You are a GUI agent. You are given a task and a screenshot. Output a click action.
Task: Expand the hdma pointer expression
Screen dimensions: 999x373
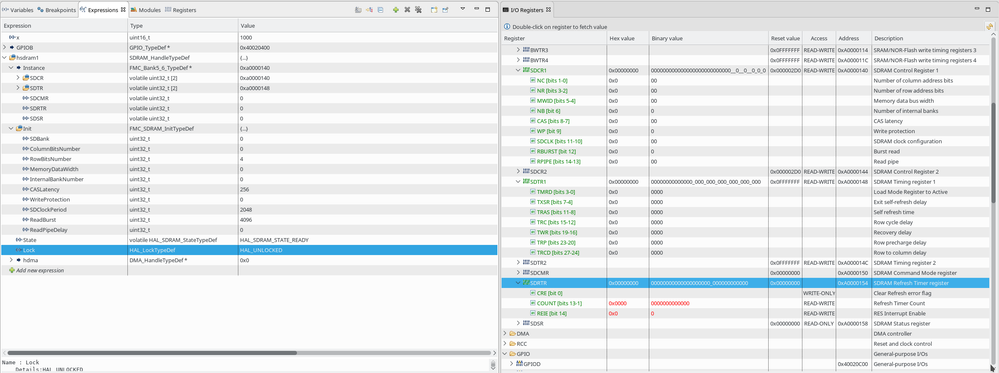11,260
